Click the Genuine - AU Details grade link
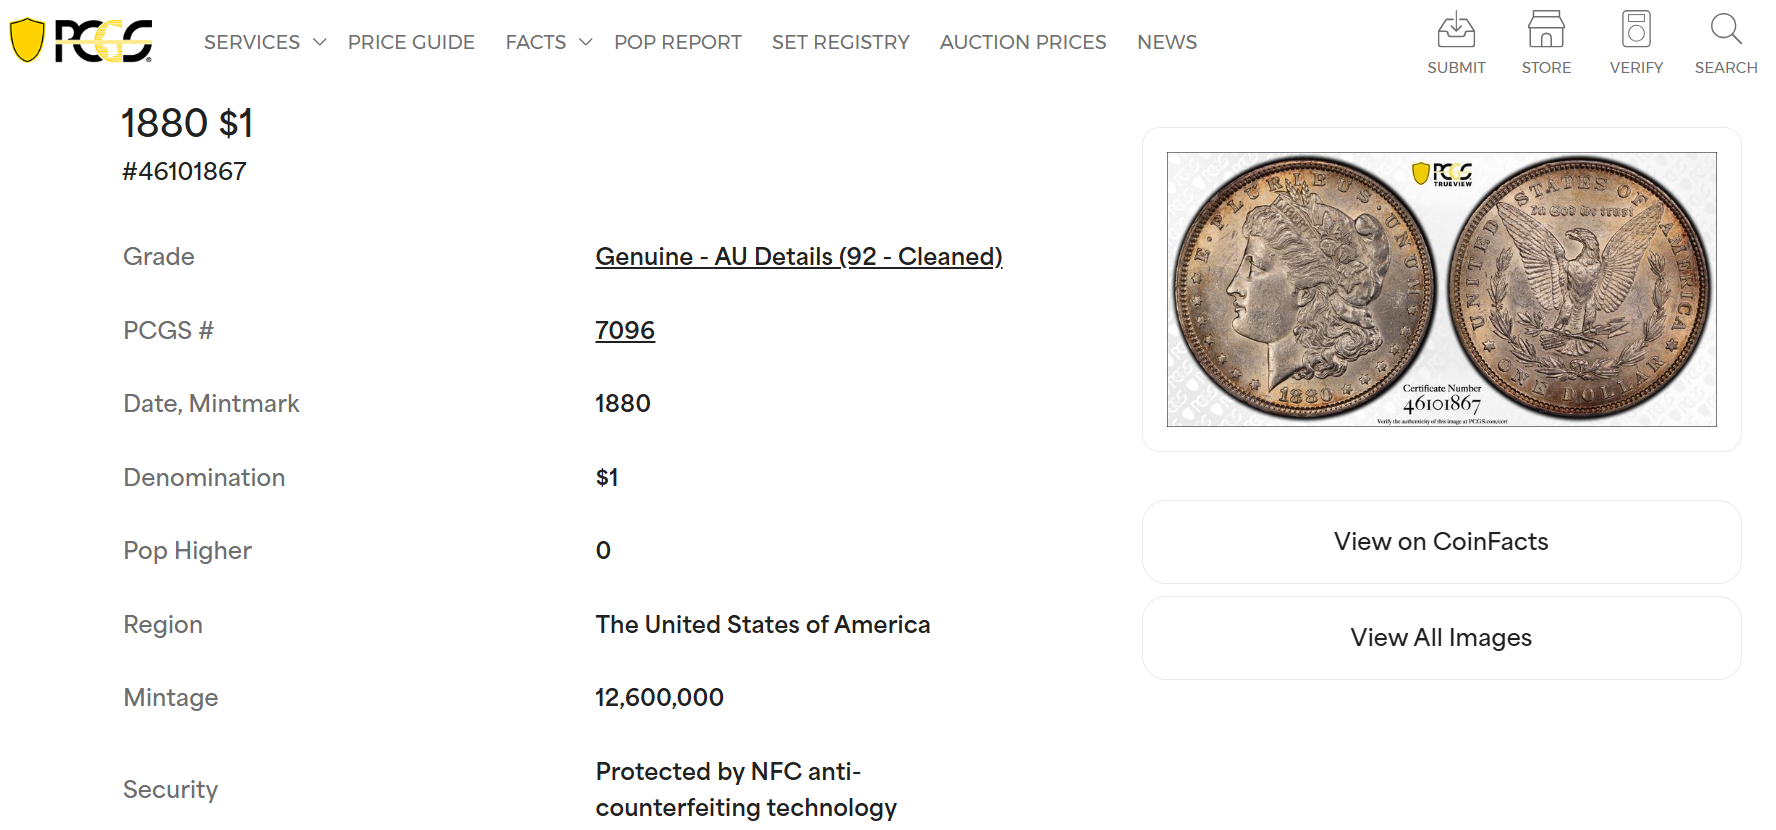The height and width of the screenshot is (830, 1776). (799, 257)
